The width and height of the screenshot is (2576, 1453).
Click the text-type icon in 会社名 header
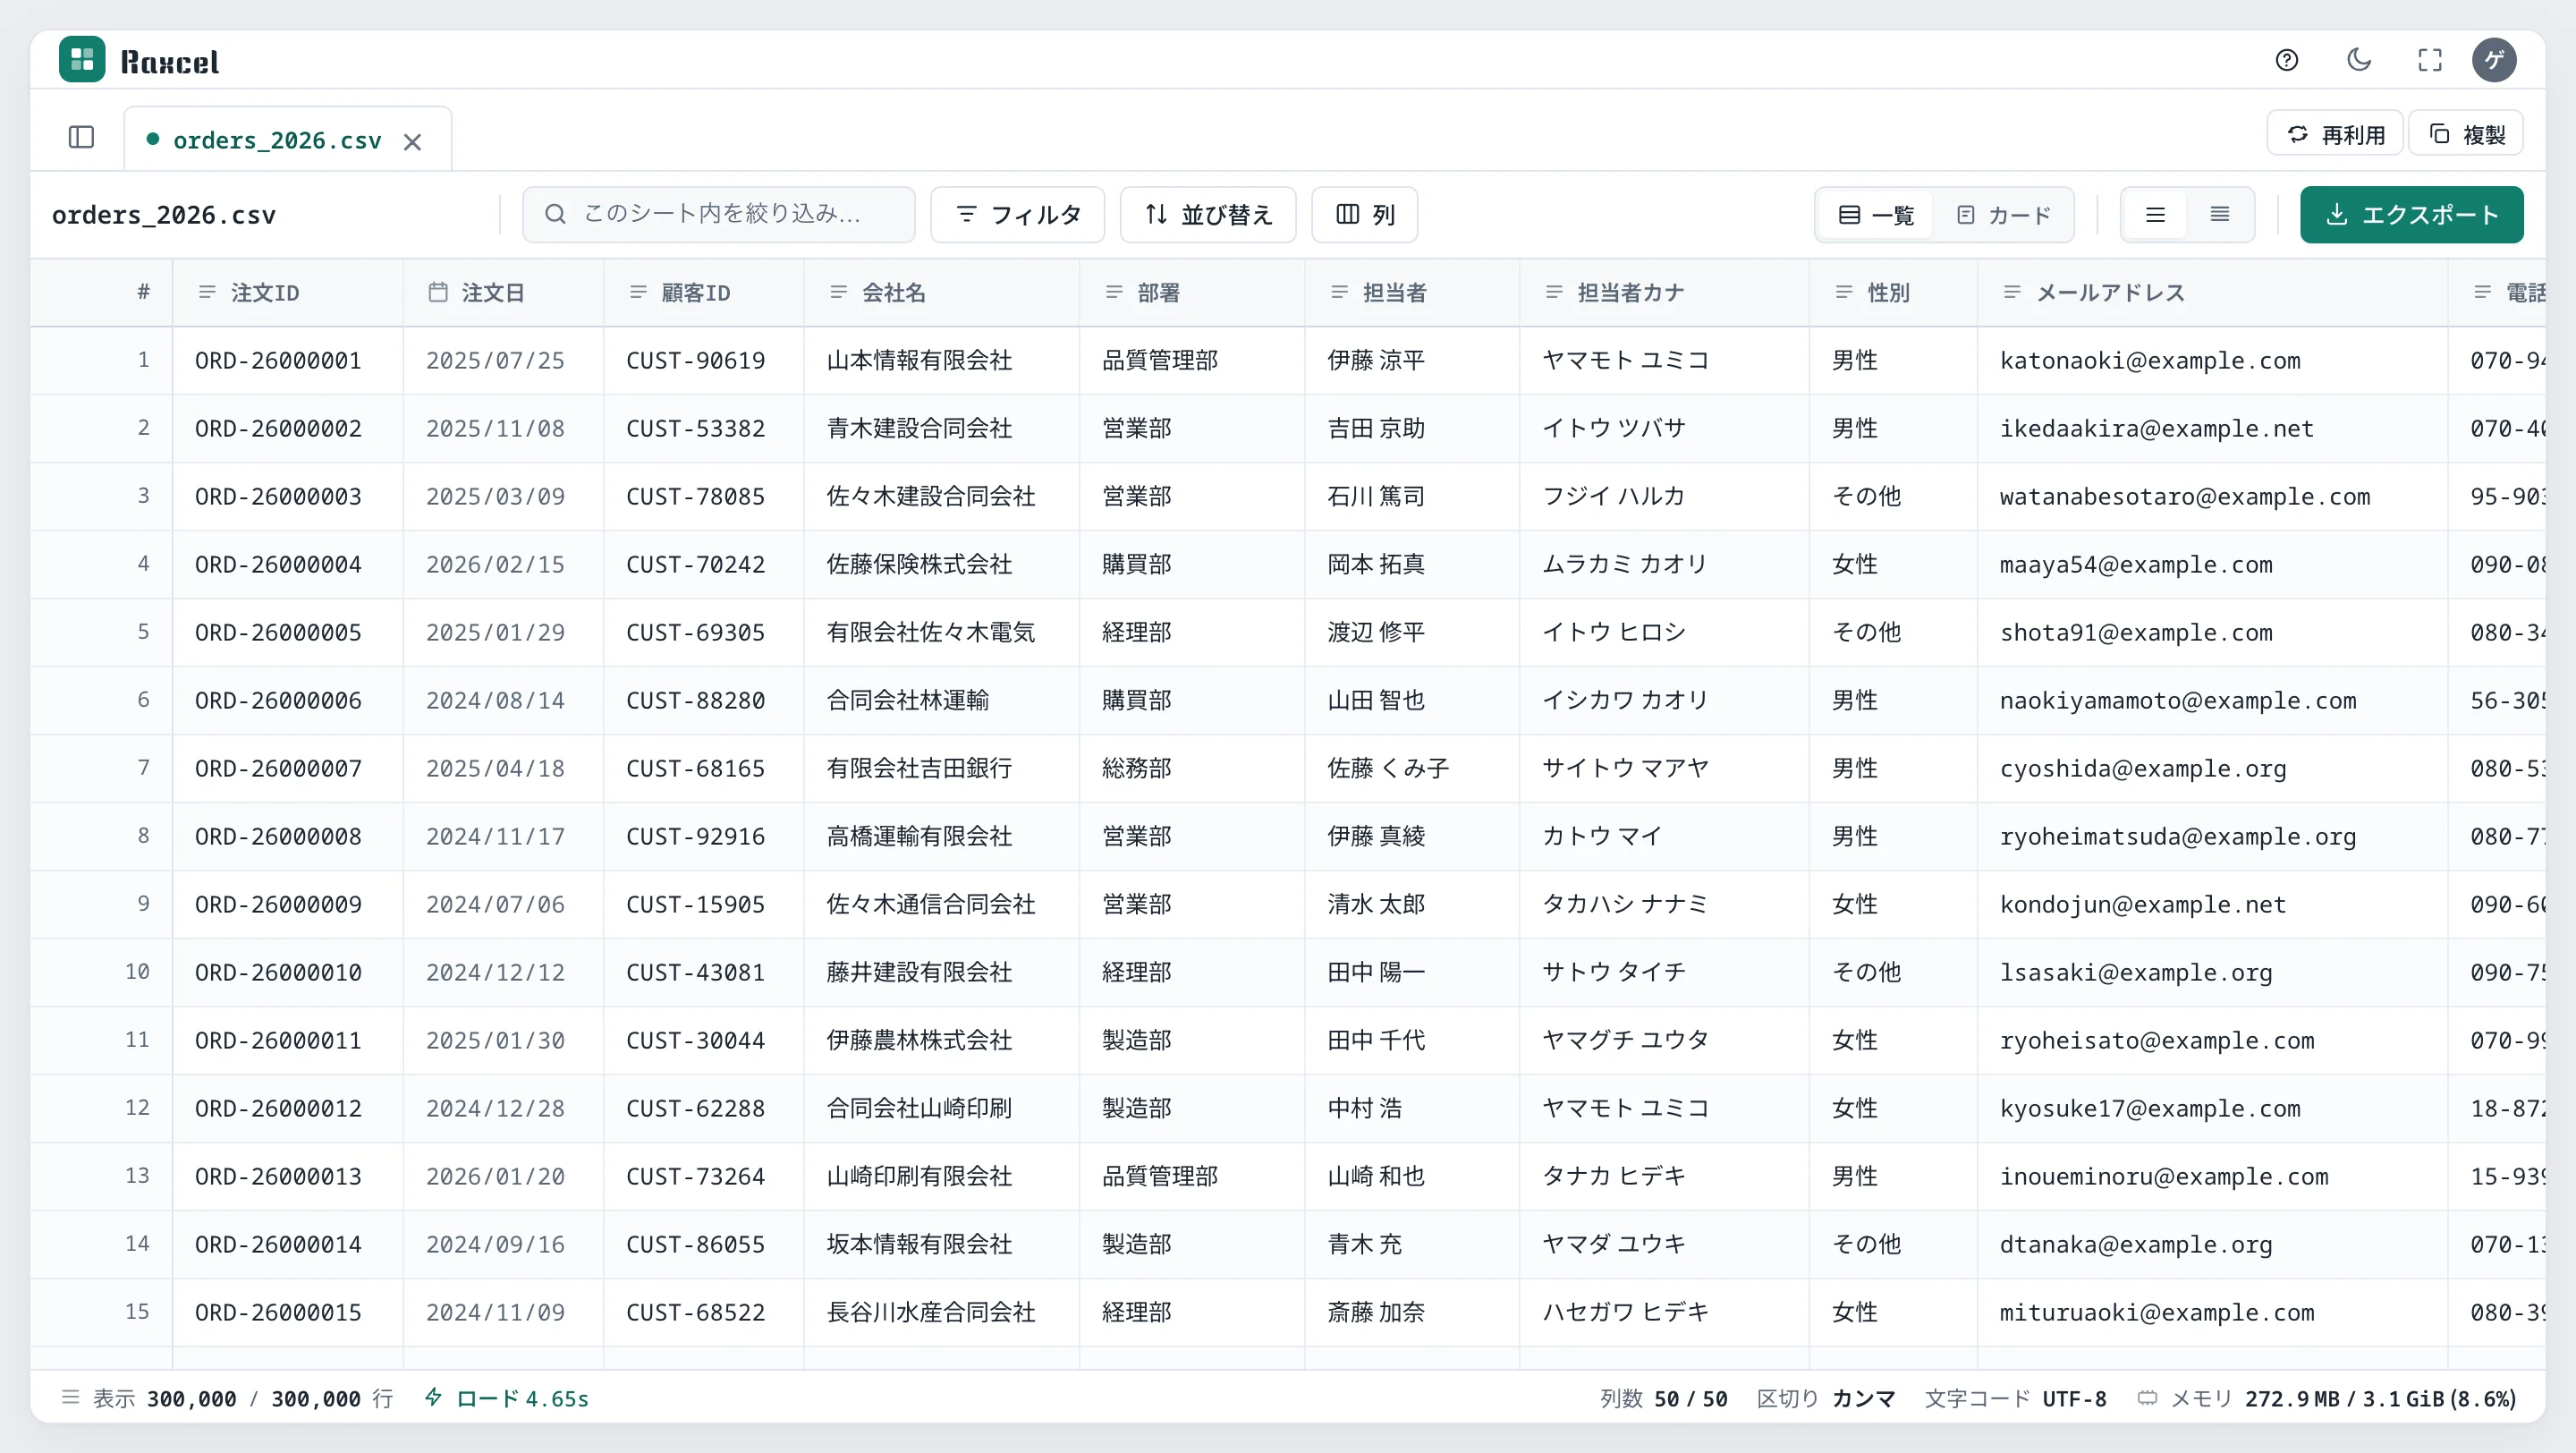pyautogui.click(x=838, y=292)
